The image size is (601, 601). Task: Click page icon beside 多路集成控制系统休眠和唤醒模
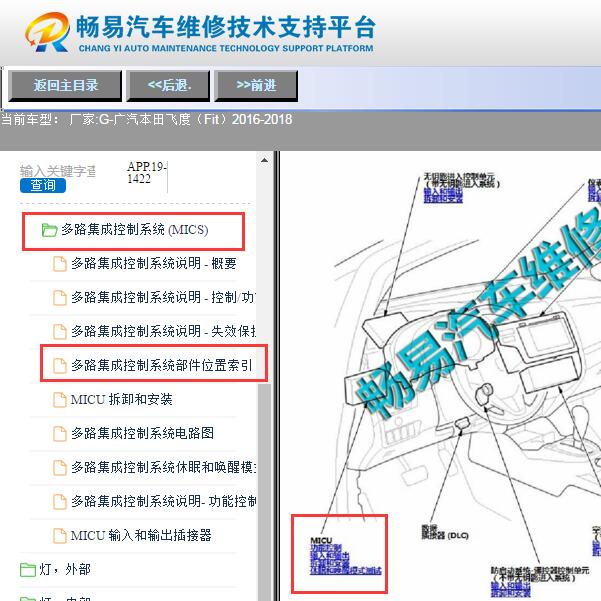59,468
